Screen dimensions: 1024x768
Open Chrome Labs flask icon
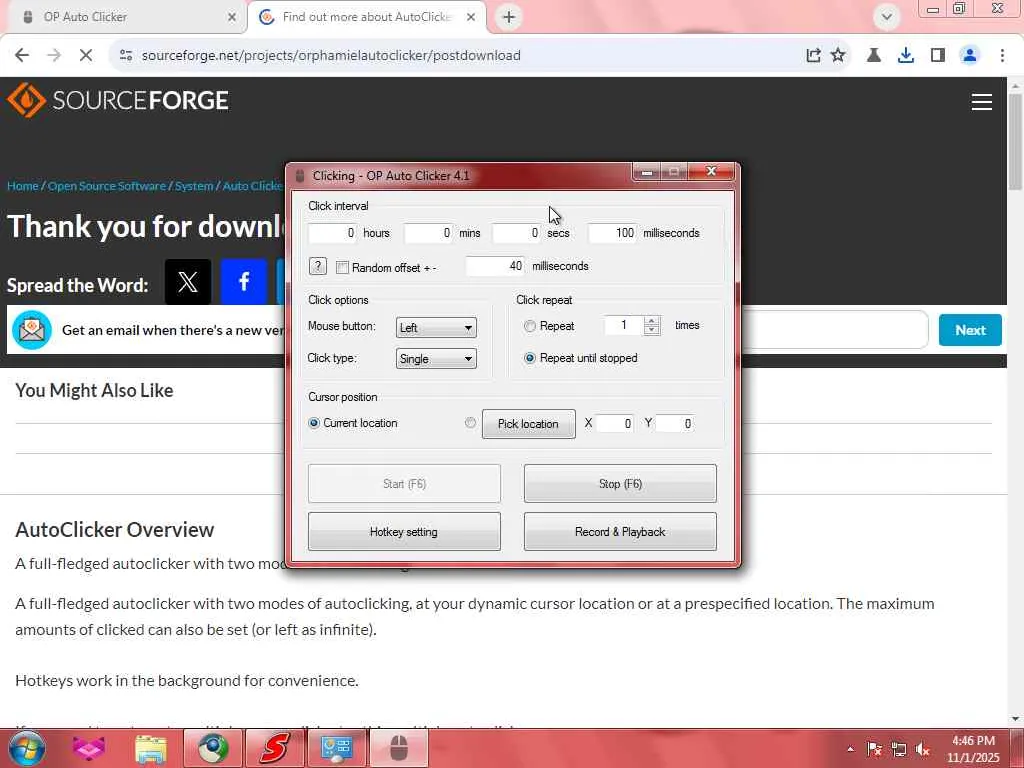(874, 56)
